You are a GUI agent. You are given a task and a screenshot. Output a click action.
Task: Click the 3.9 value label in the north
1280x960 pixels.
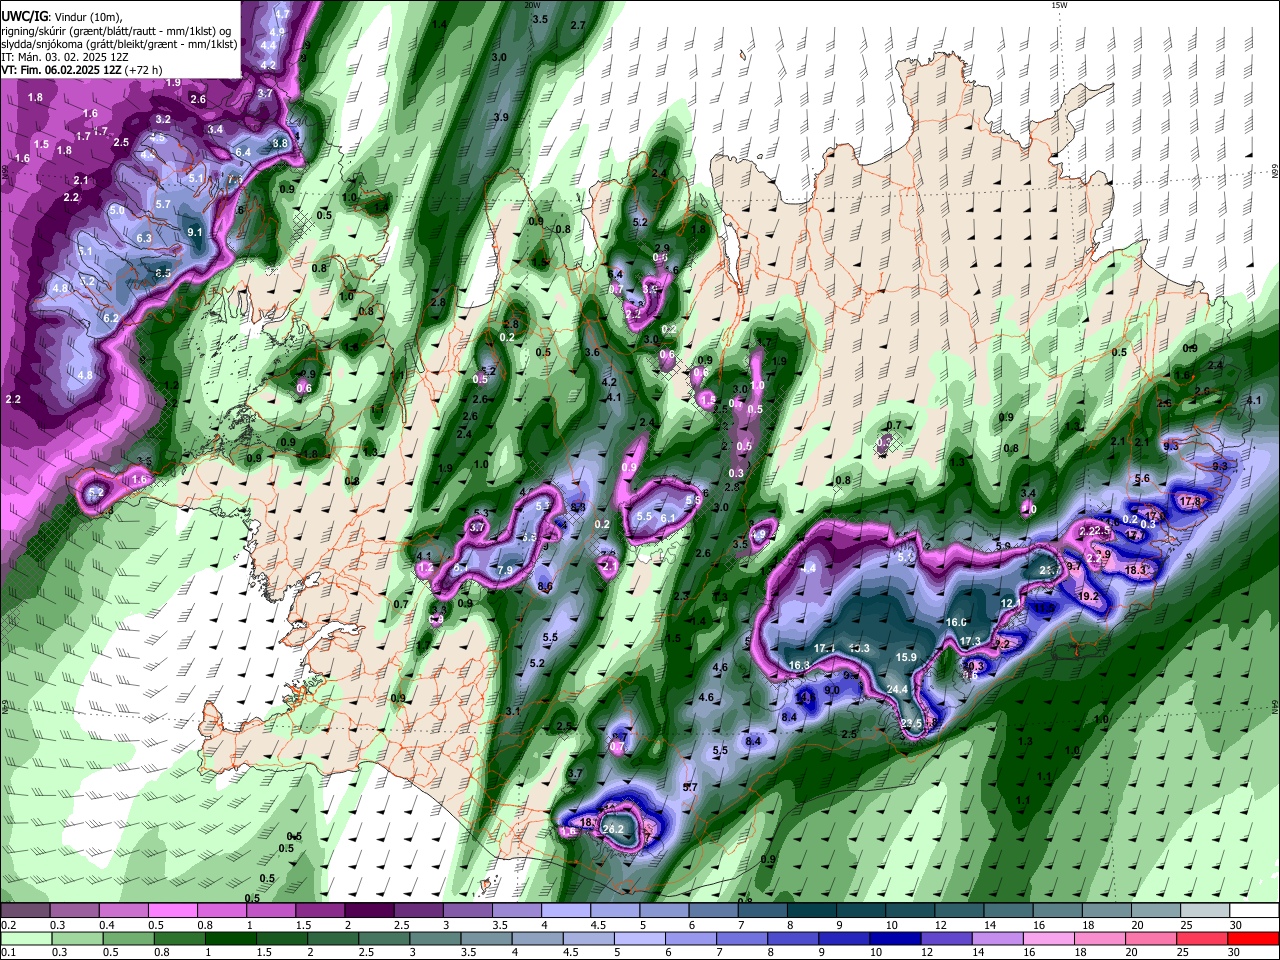[x=501, y=117]
